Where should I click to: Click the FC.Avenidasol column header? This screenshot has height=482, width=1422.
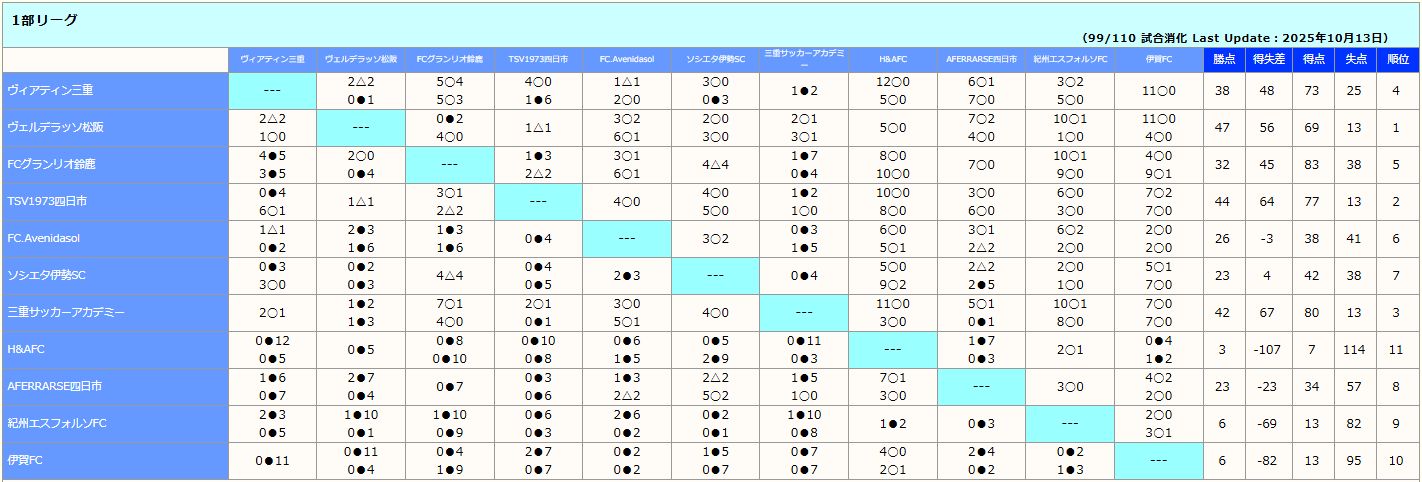pyautogui.click(x=626, y=60)
